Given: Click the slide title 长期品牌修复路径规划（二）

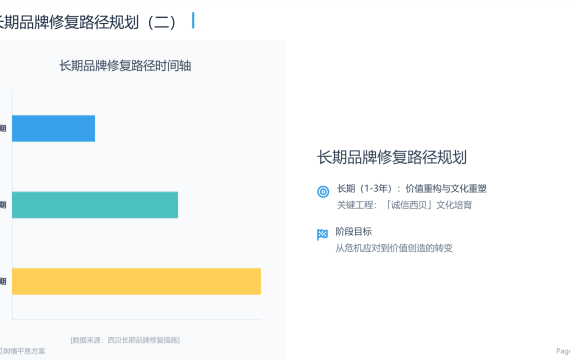Looking at the screenshot, I should [87, 22].
